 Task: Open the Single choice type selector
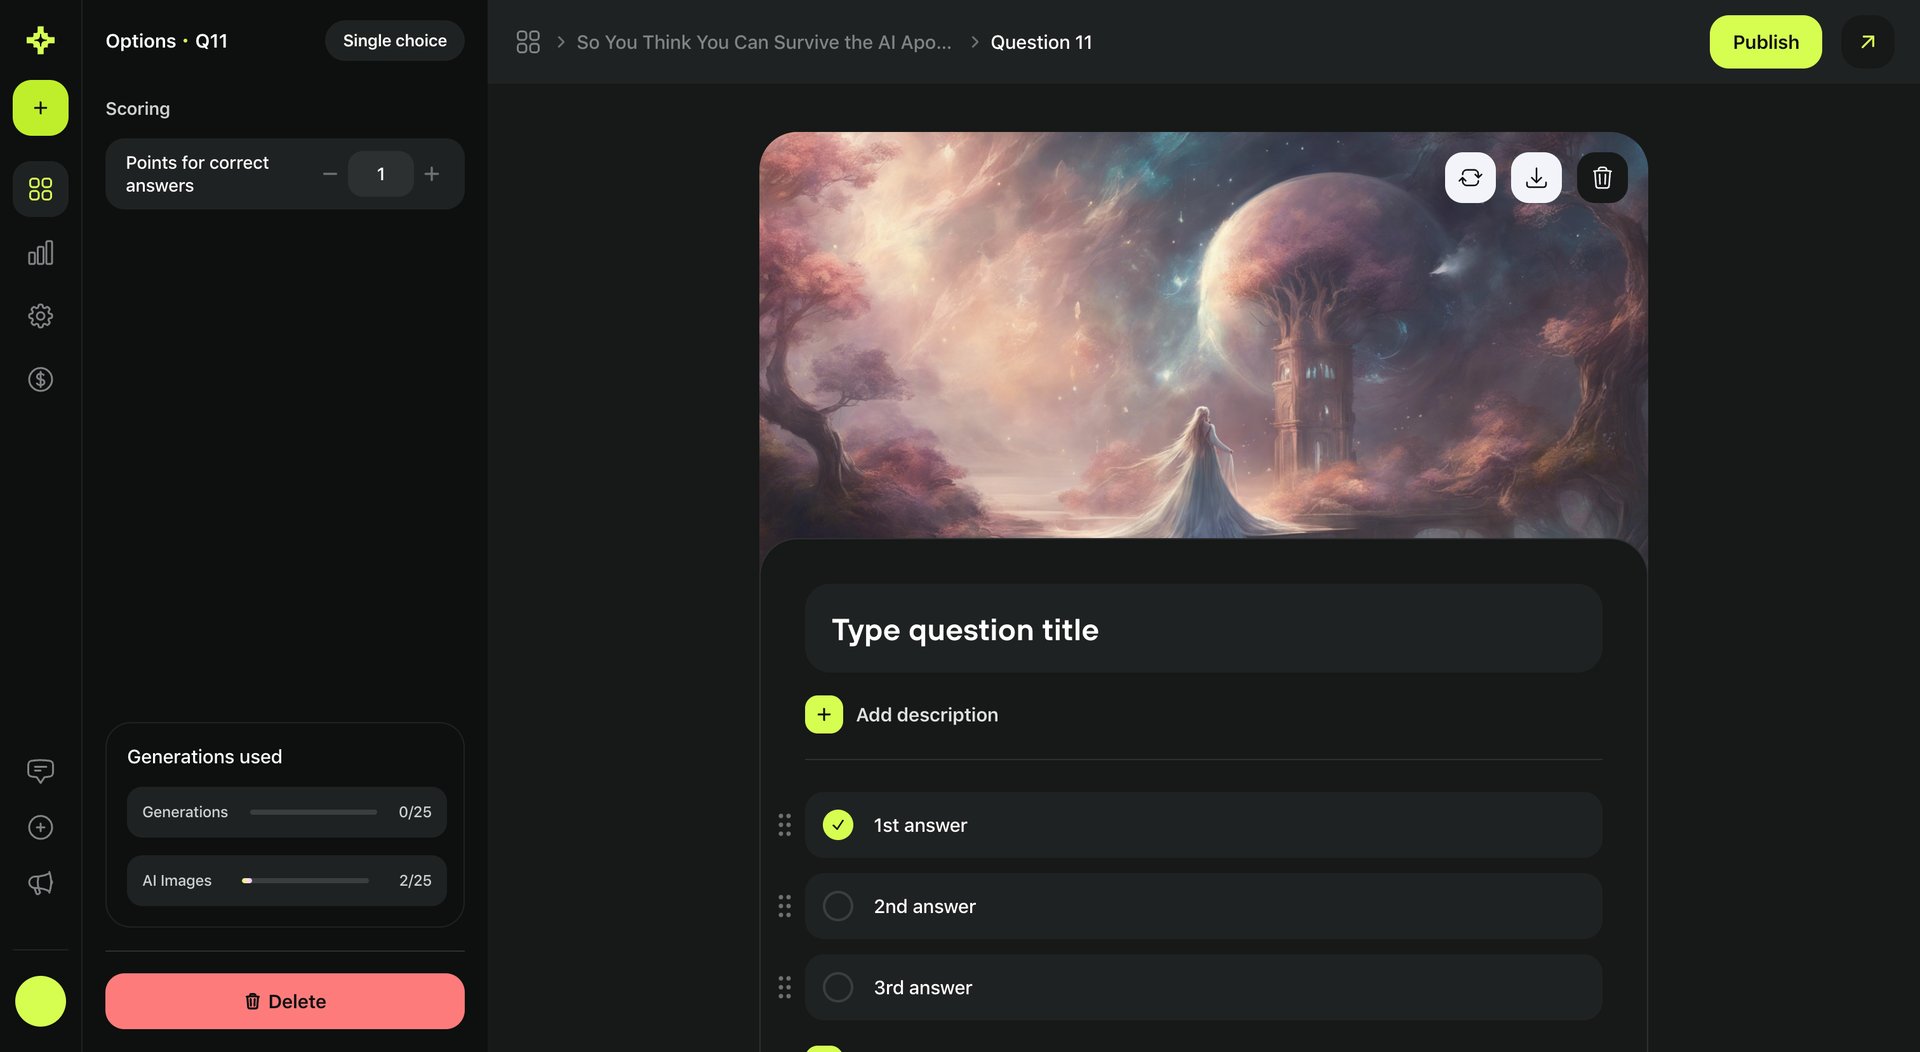pyautogui.click(x=394, y=40)
